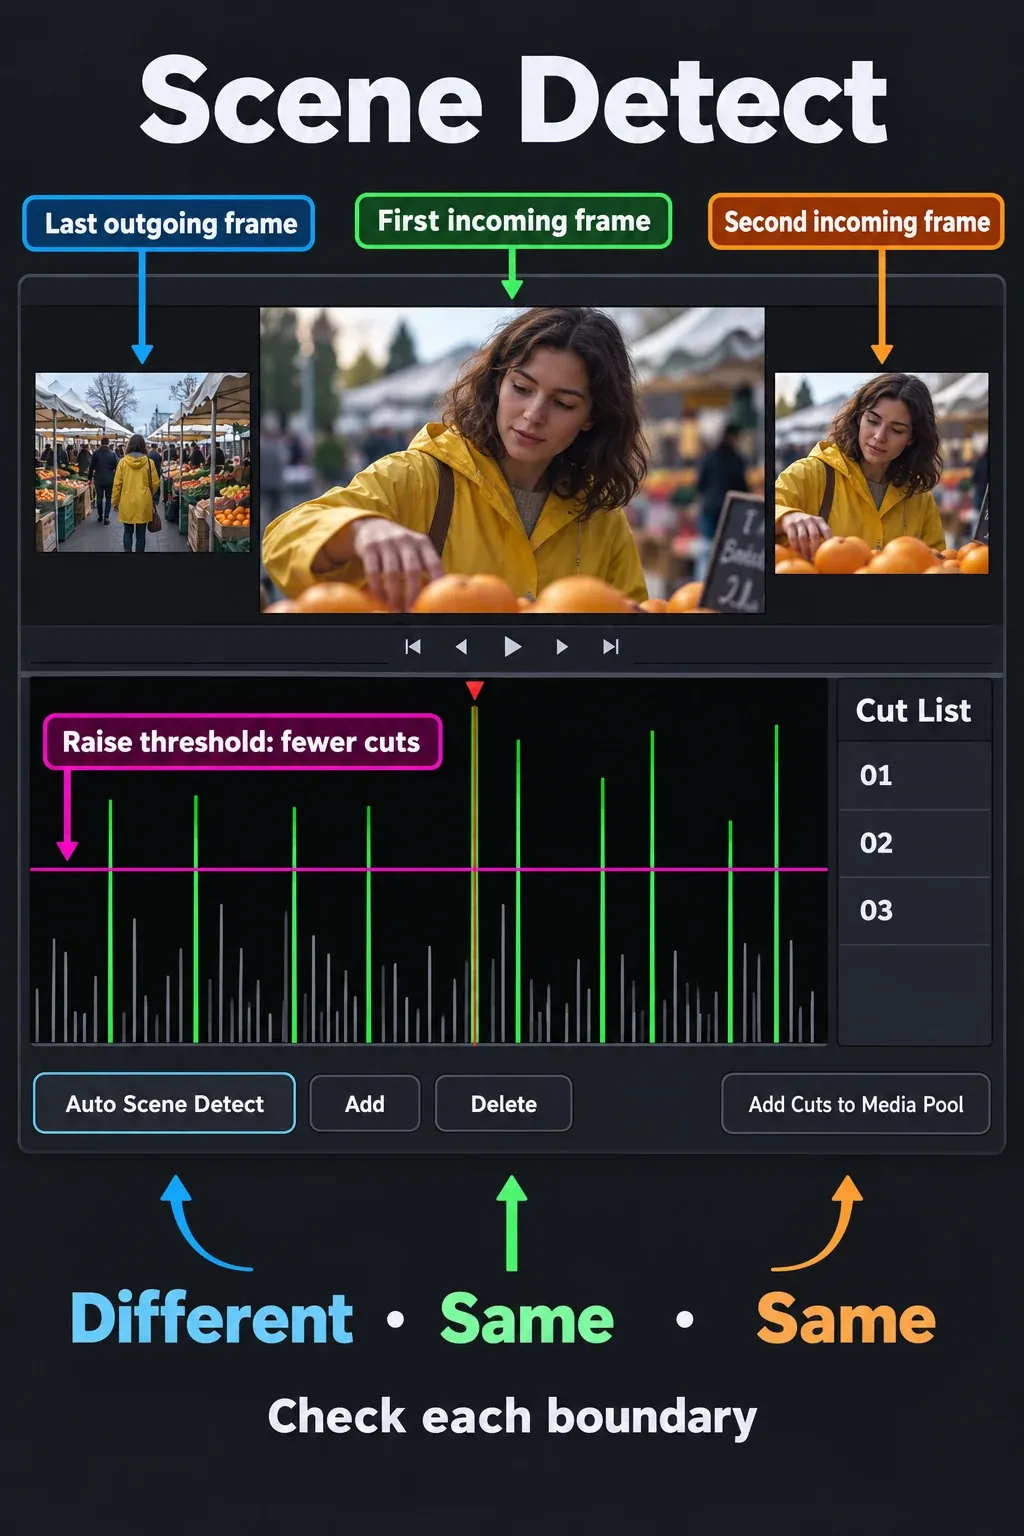The image size is (1024, 1536).
Task: Step forward one frame
Action: pyautogui.click(x=561, y=647)
